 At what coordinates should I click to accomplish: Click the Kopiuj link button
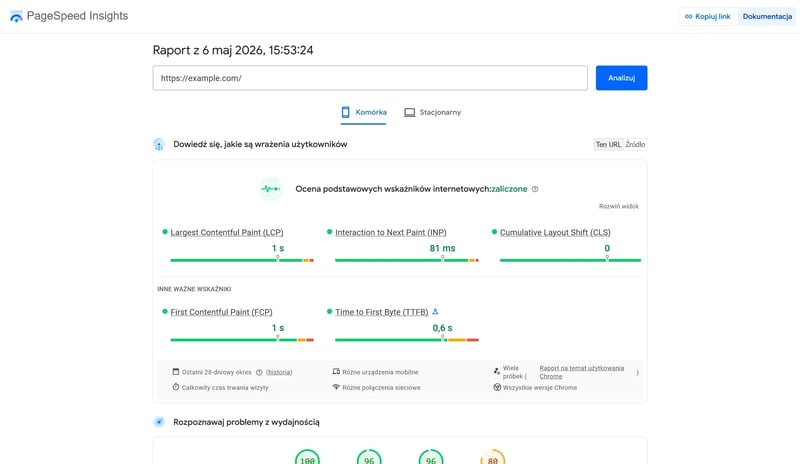pyautogui.click(x=707, y=16)
